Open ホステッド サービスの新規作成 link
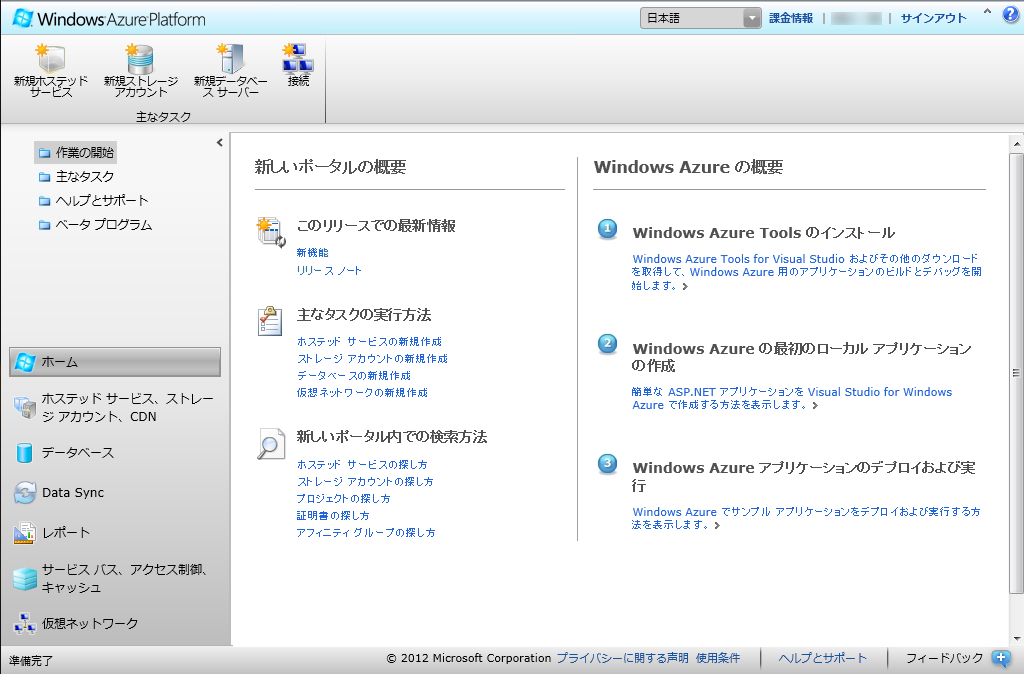Image resolution: width=1024 pixels, height=674 pixels. coord(369,342)
